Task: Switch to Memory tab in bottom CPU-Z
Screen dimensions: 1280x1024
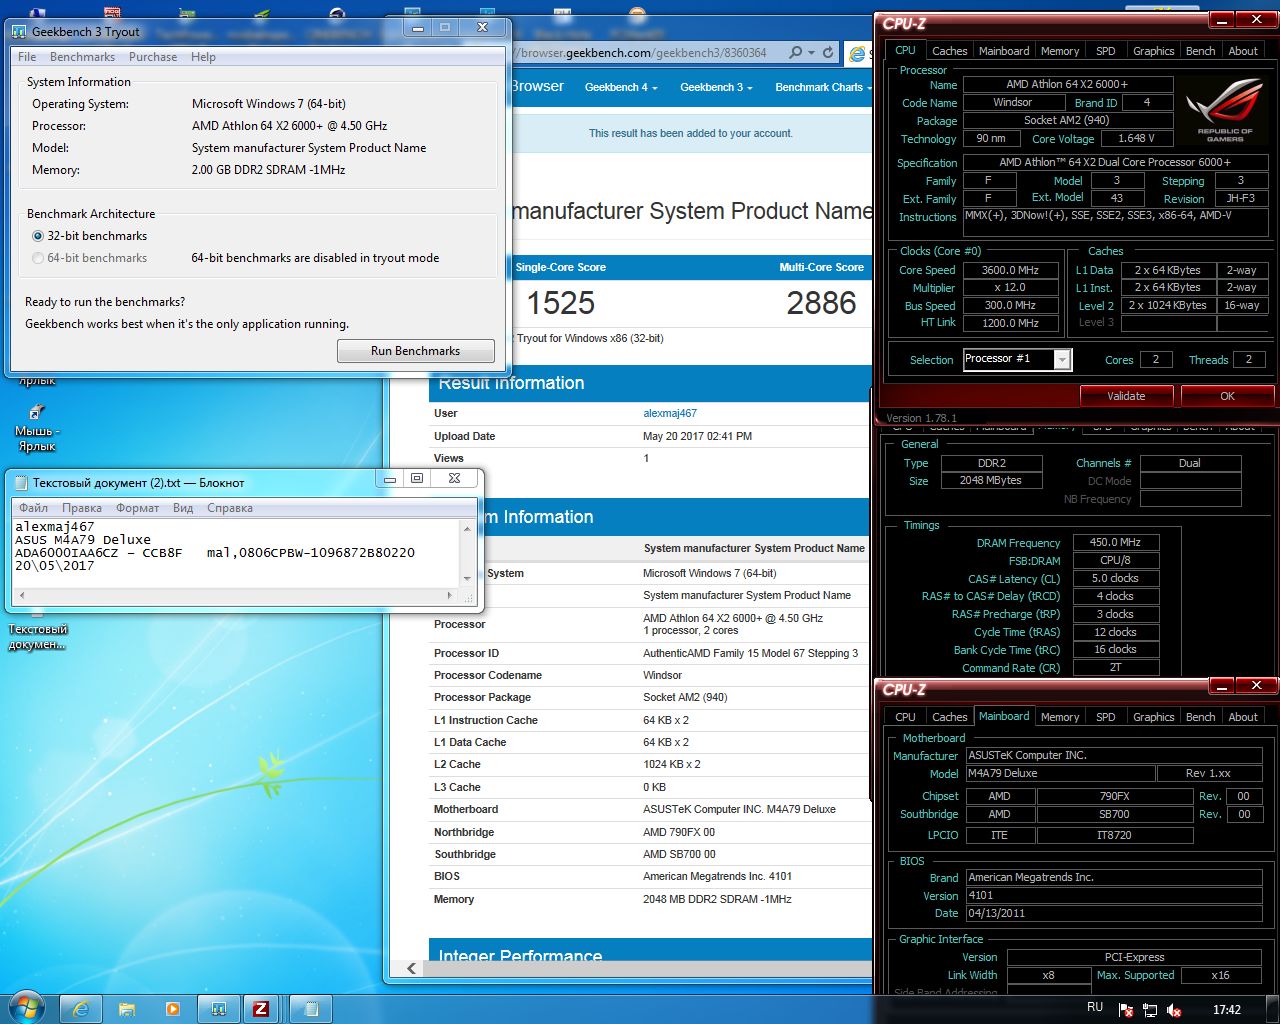Action: tap(1060, 717)
